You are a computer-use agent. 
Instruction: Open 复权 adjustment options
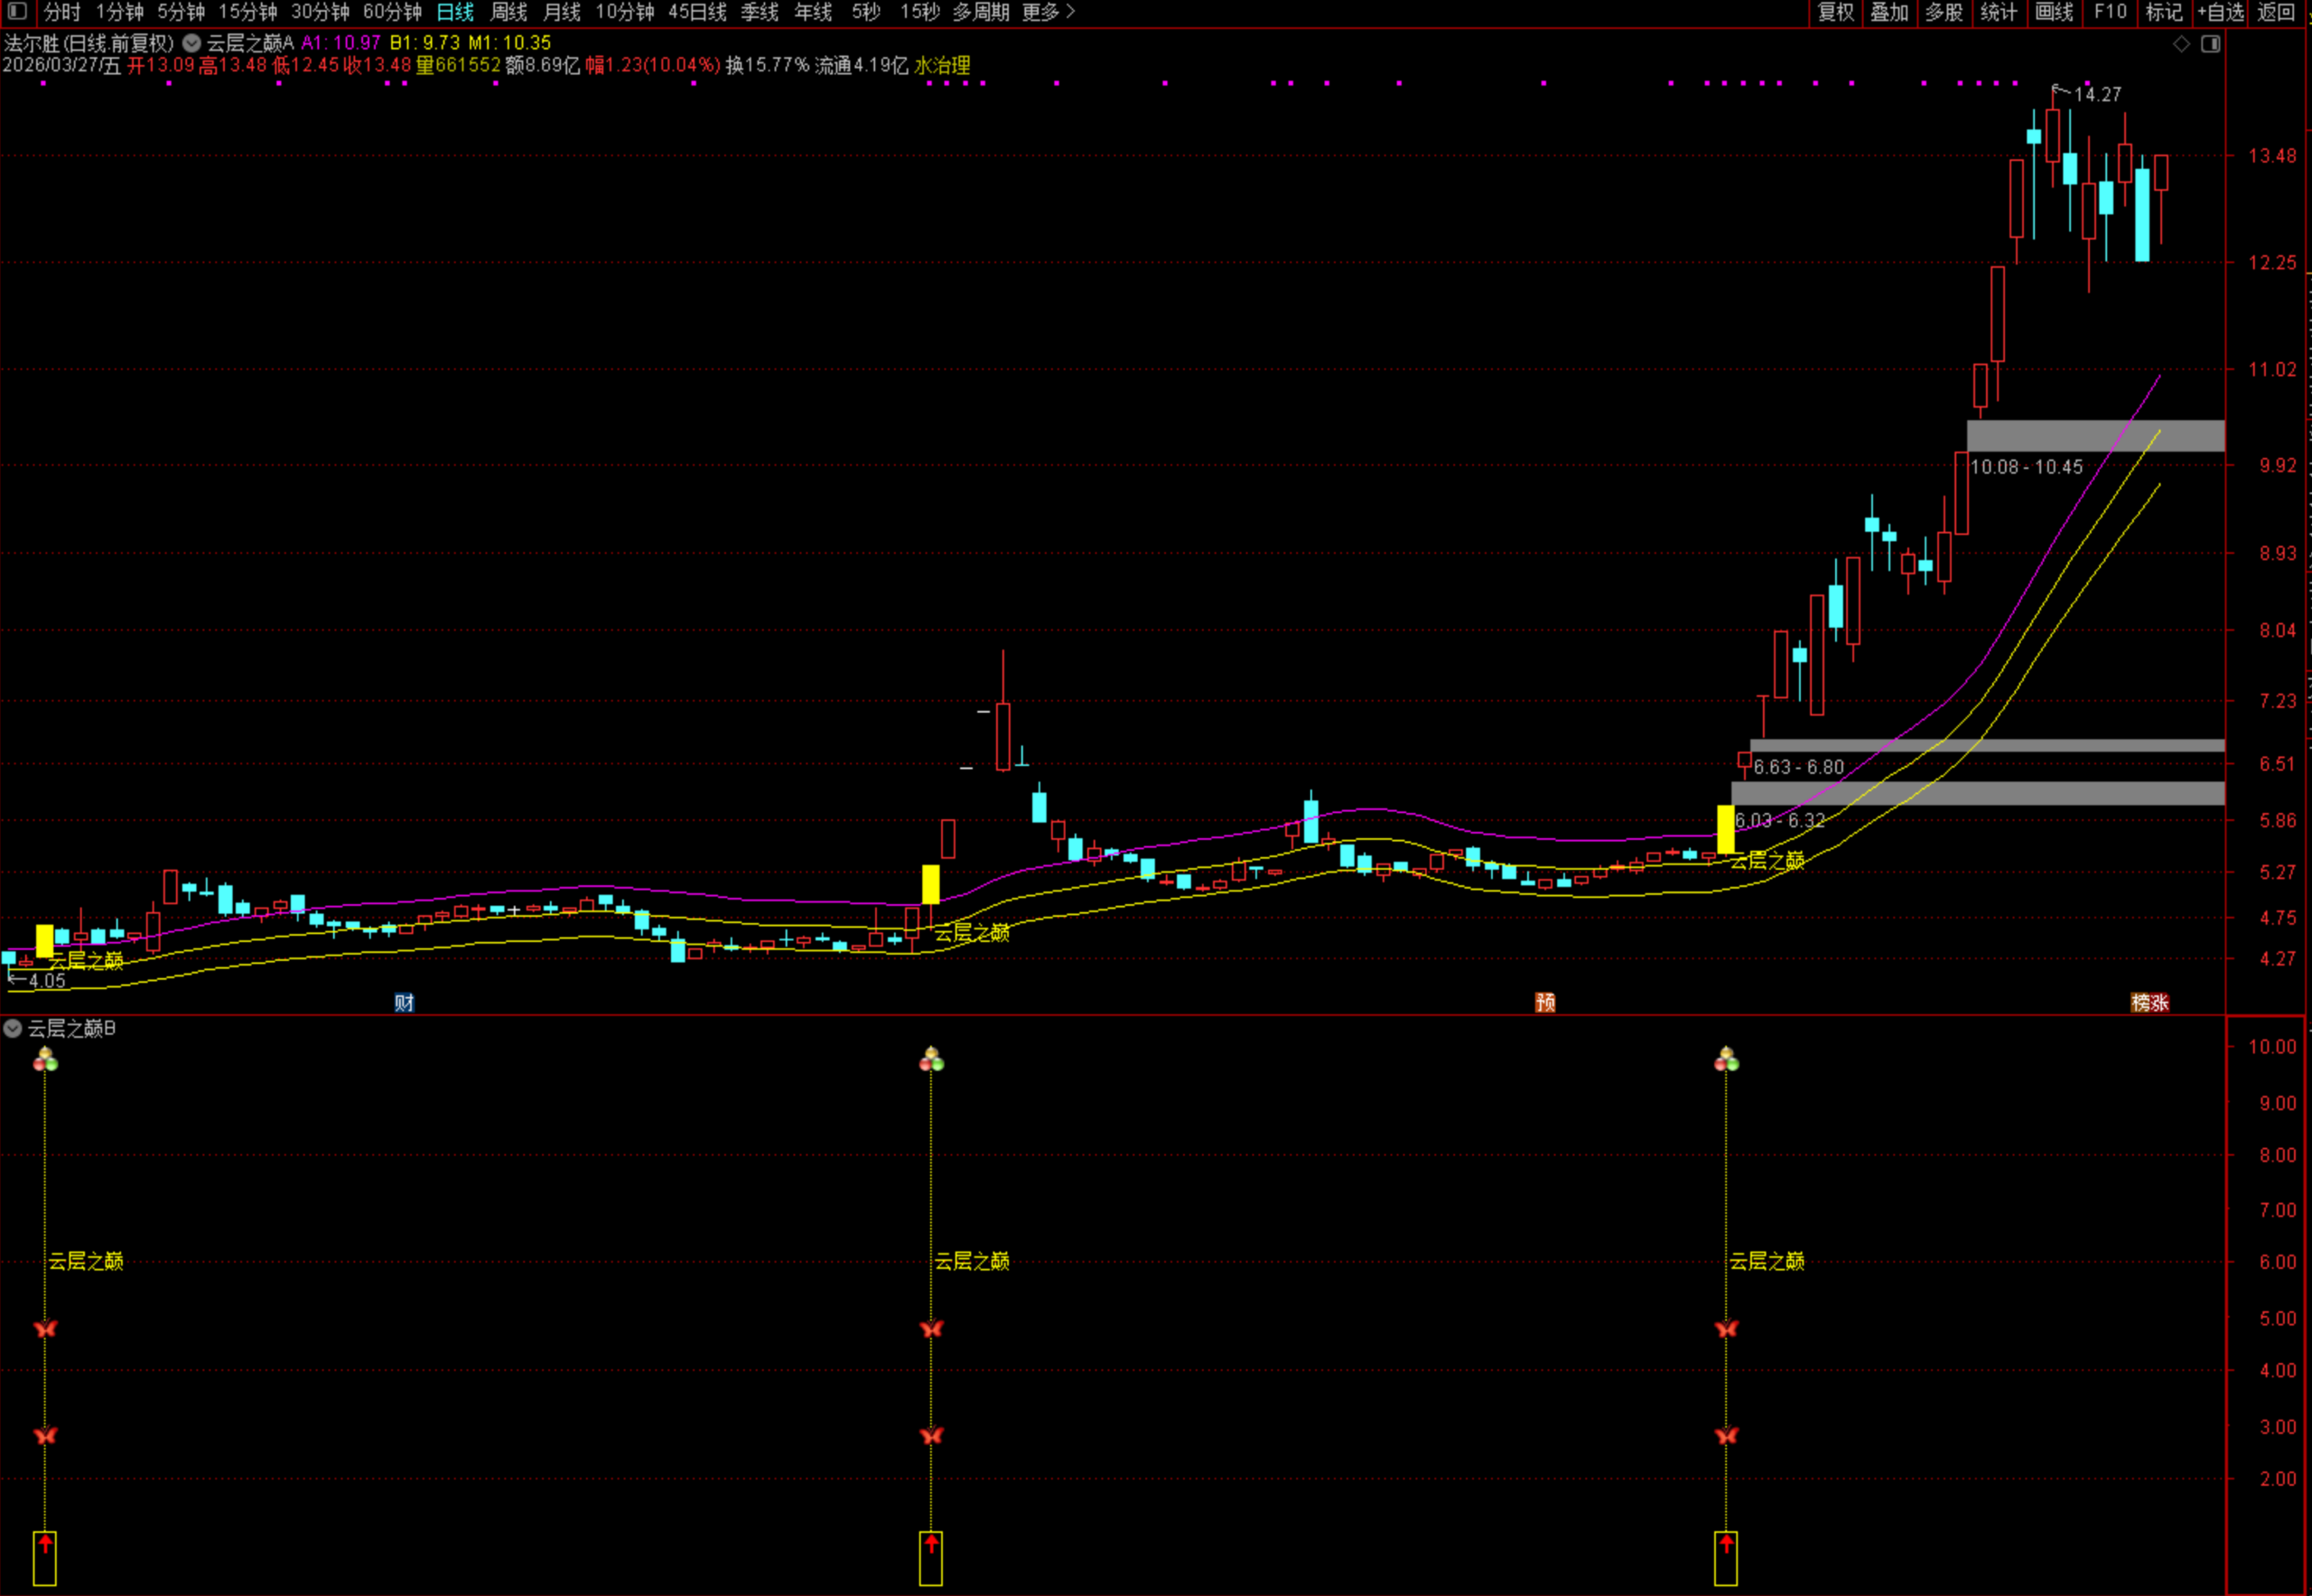pos(1836,12)
